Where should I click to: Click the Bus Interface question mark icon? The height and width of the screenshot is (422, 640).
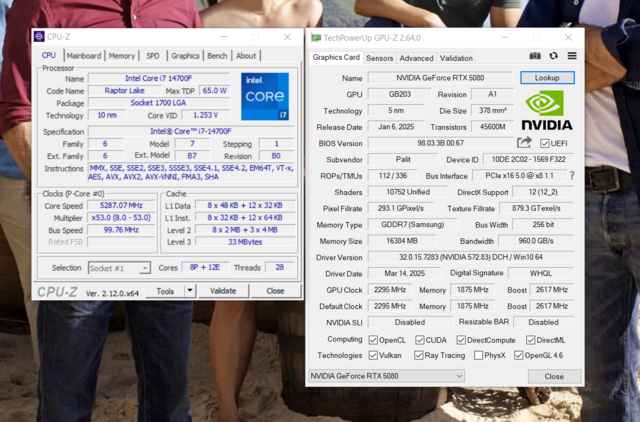coord(572,175)
